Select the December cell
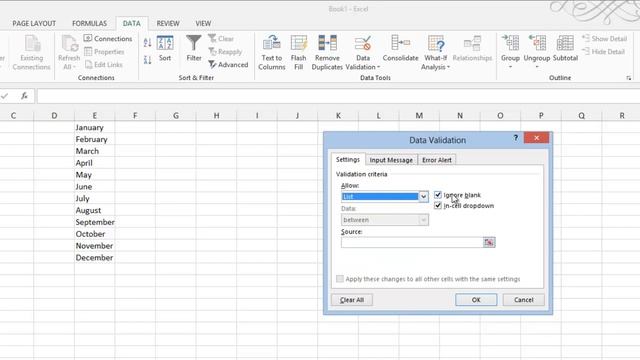 point(94,258)
